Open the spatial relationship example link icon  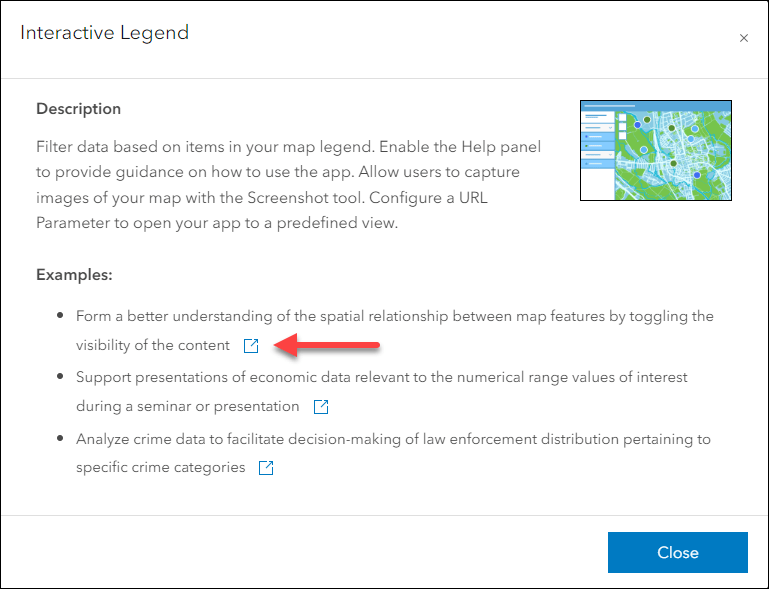click(251, 346)
